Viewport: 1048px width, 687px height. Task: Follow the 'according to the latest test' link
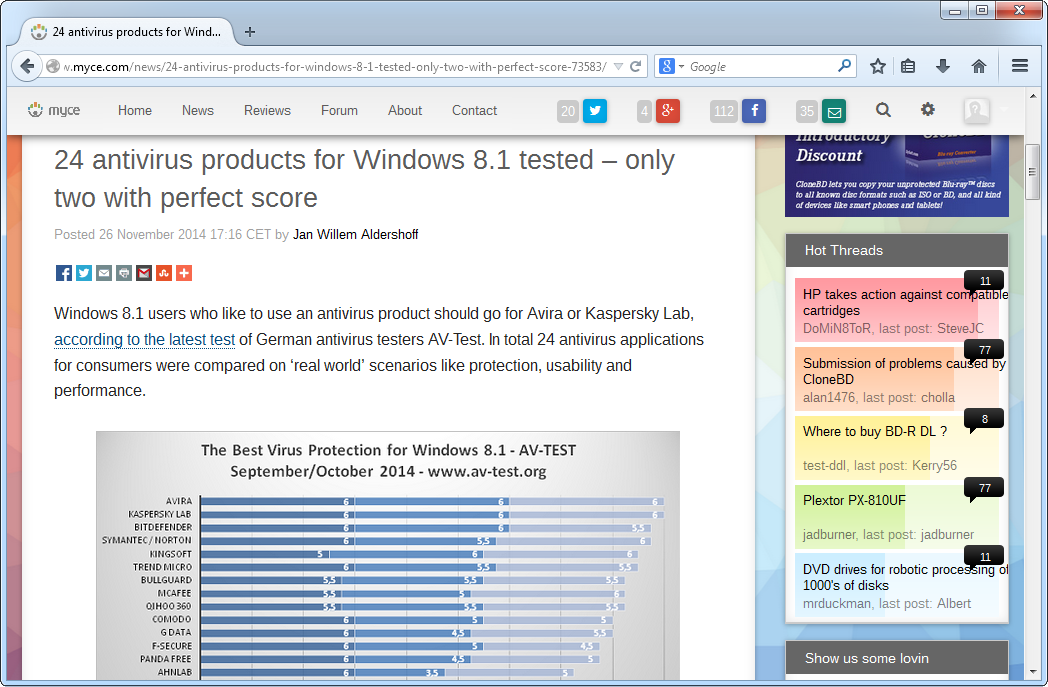point(144,340)
